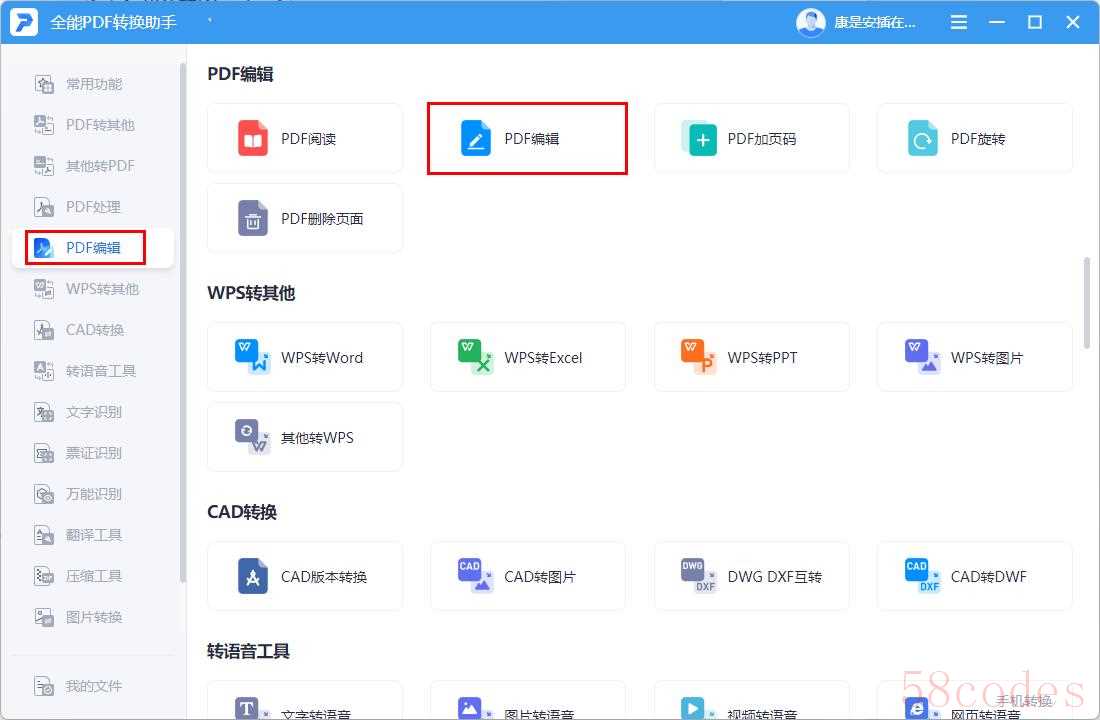Screen dimensions: 1100x720
Task: Open the DWG DXF互转 icon
Action: coord(699,575)
